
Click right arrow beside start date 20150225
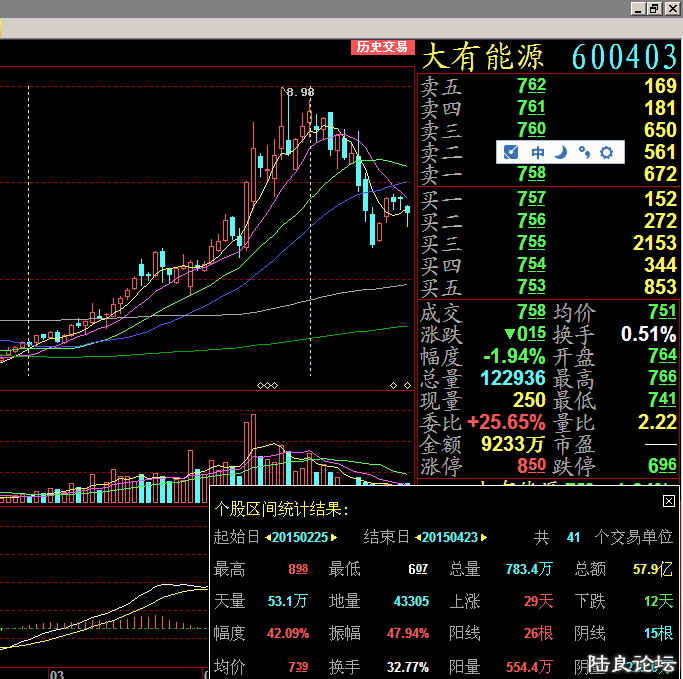coord(335,538)
